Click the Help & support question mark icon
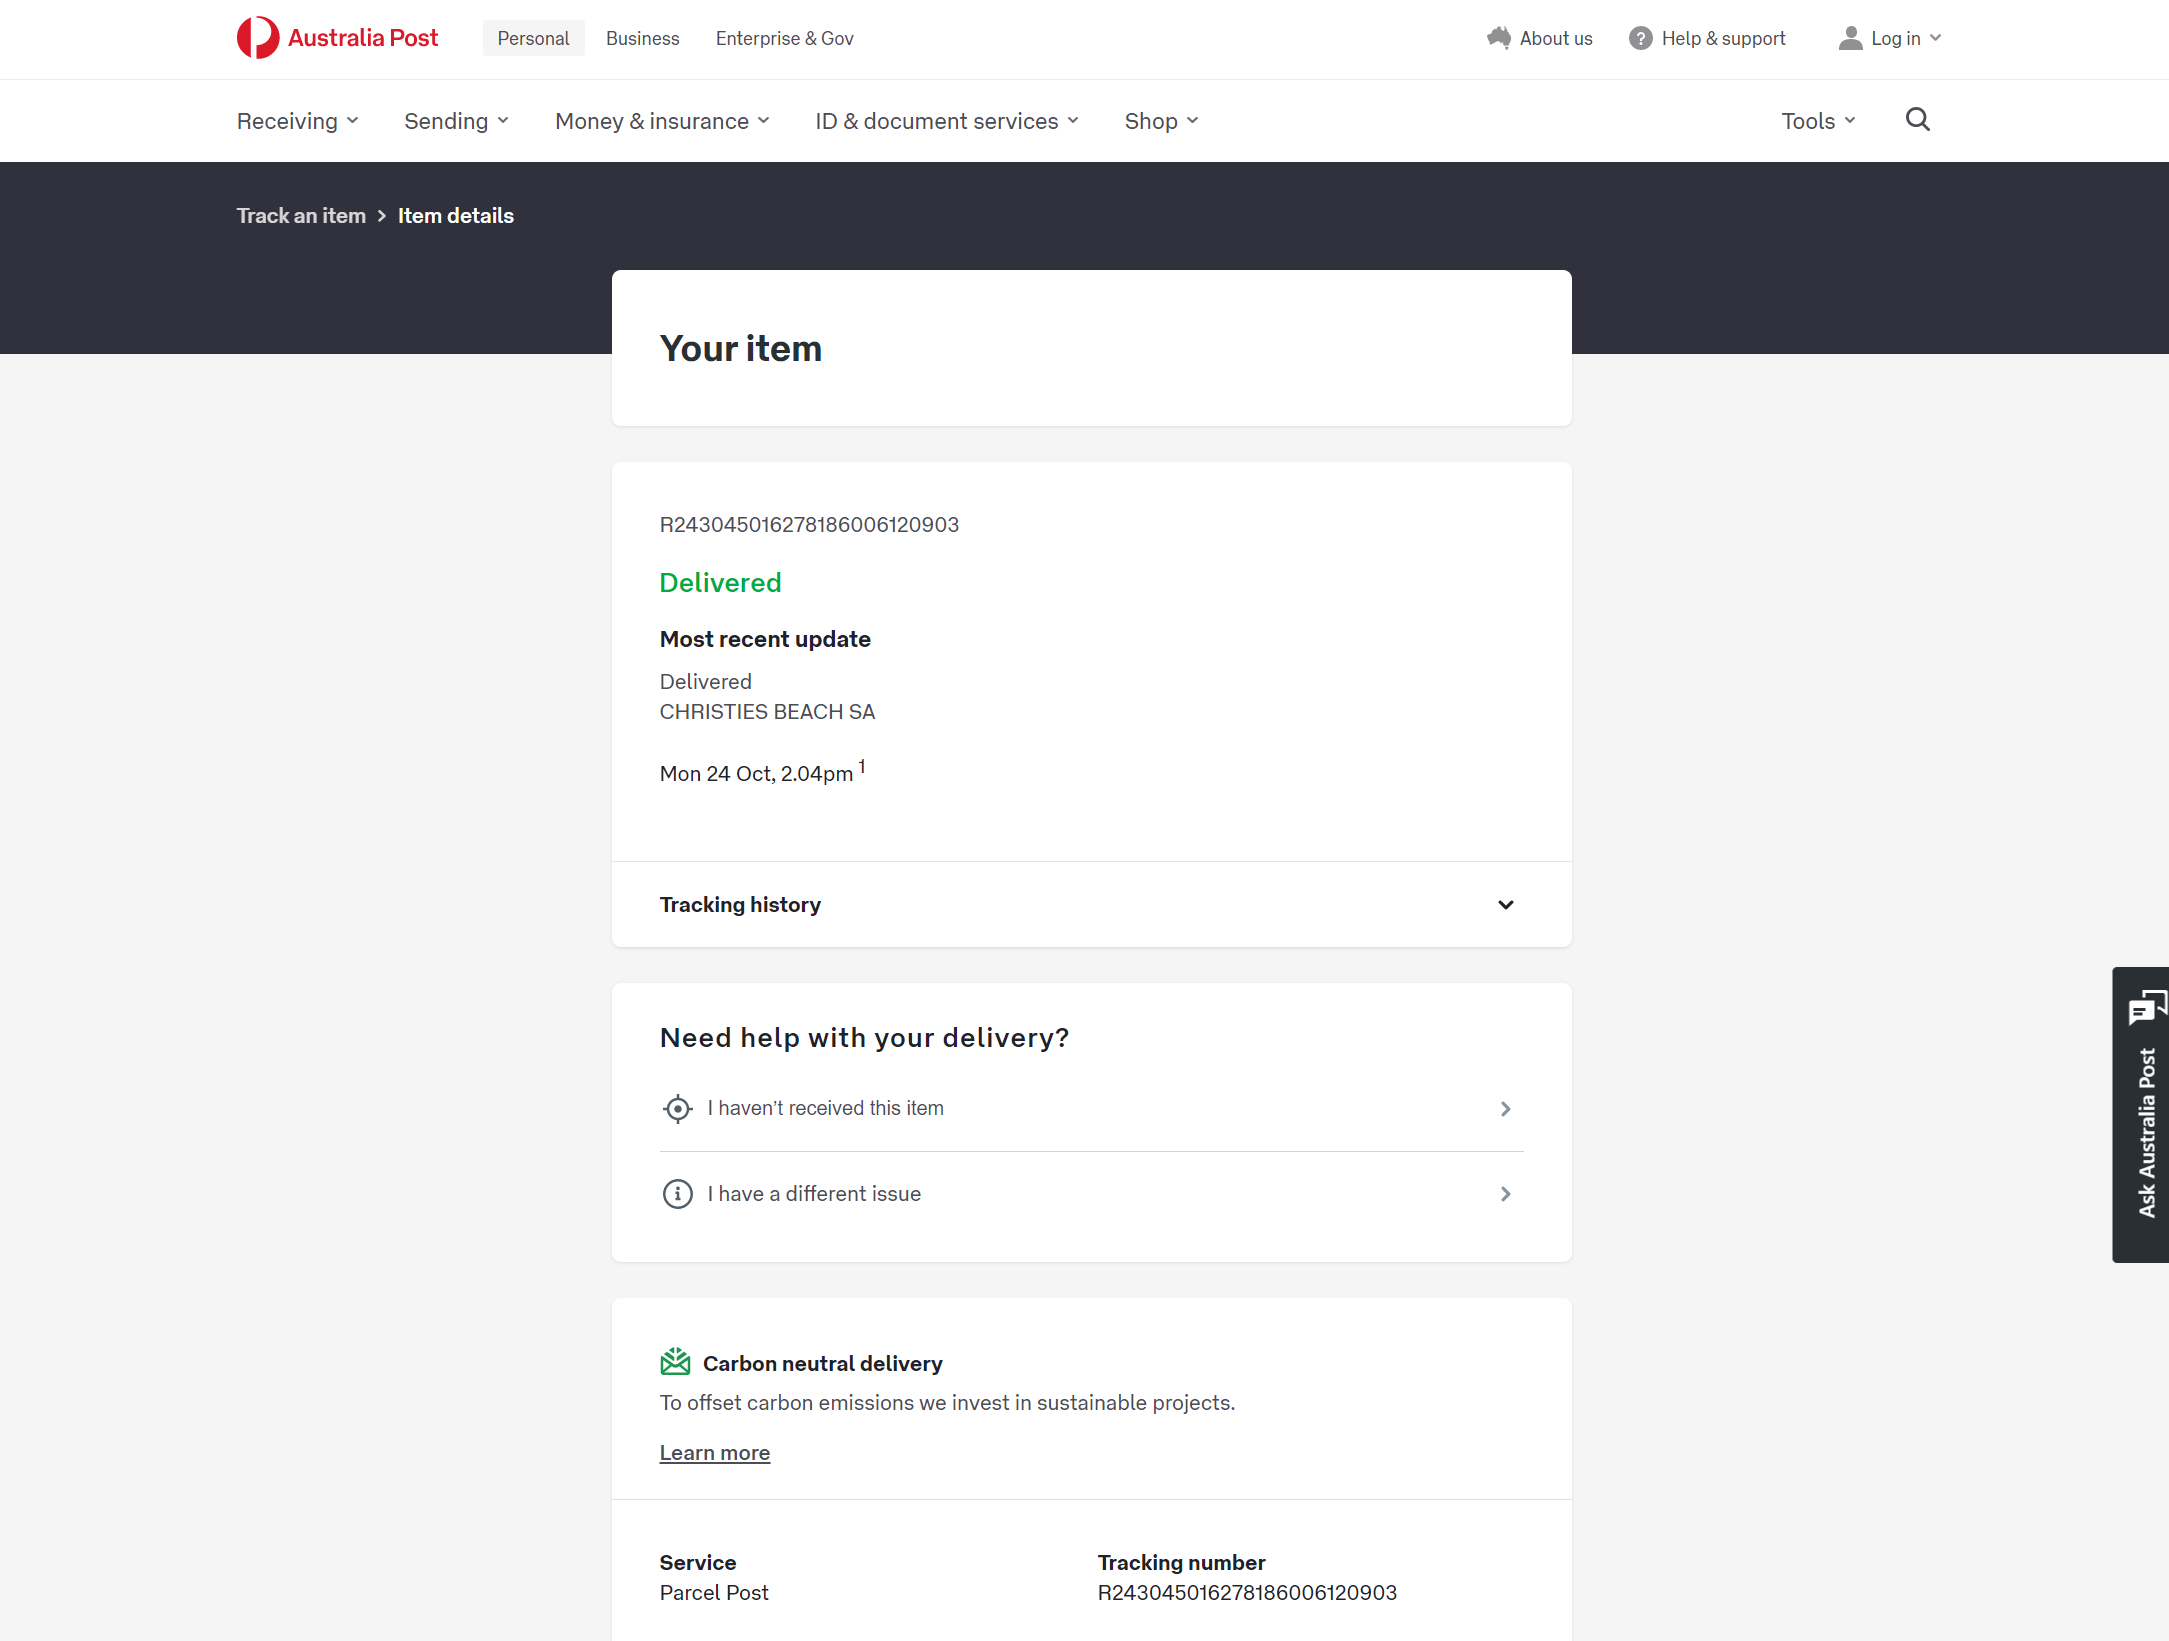Screen dimensions: 2169x1641 point(1640,38)
